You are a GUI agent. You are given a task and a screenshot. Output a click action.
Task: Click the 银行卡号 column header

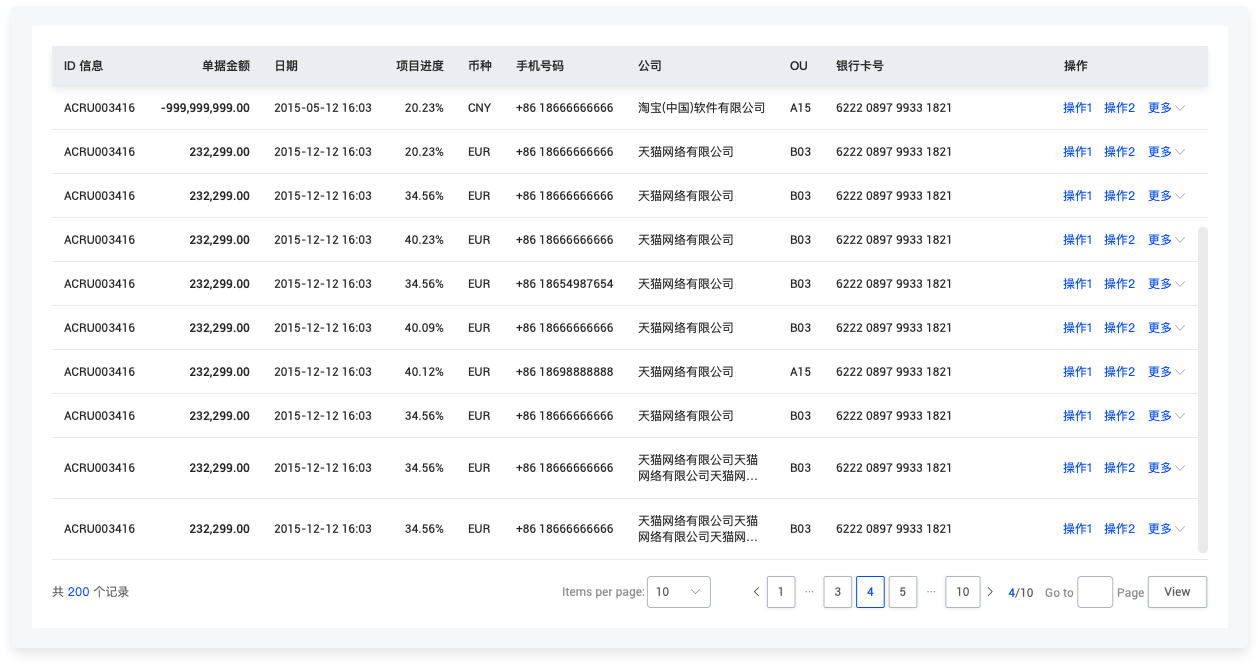click(860, 66)
